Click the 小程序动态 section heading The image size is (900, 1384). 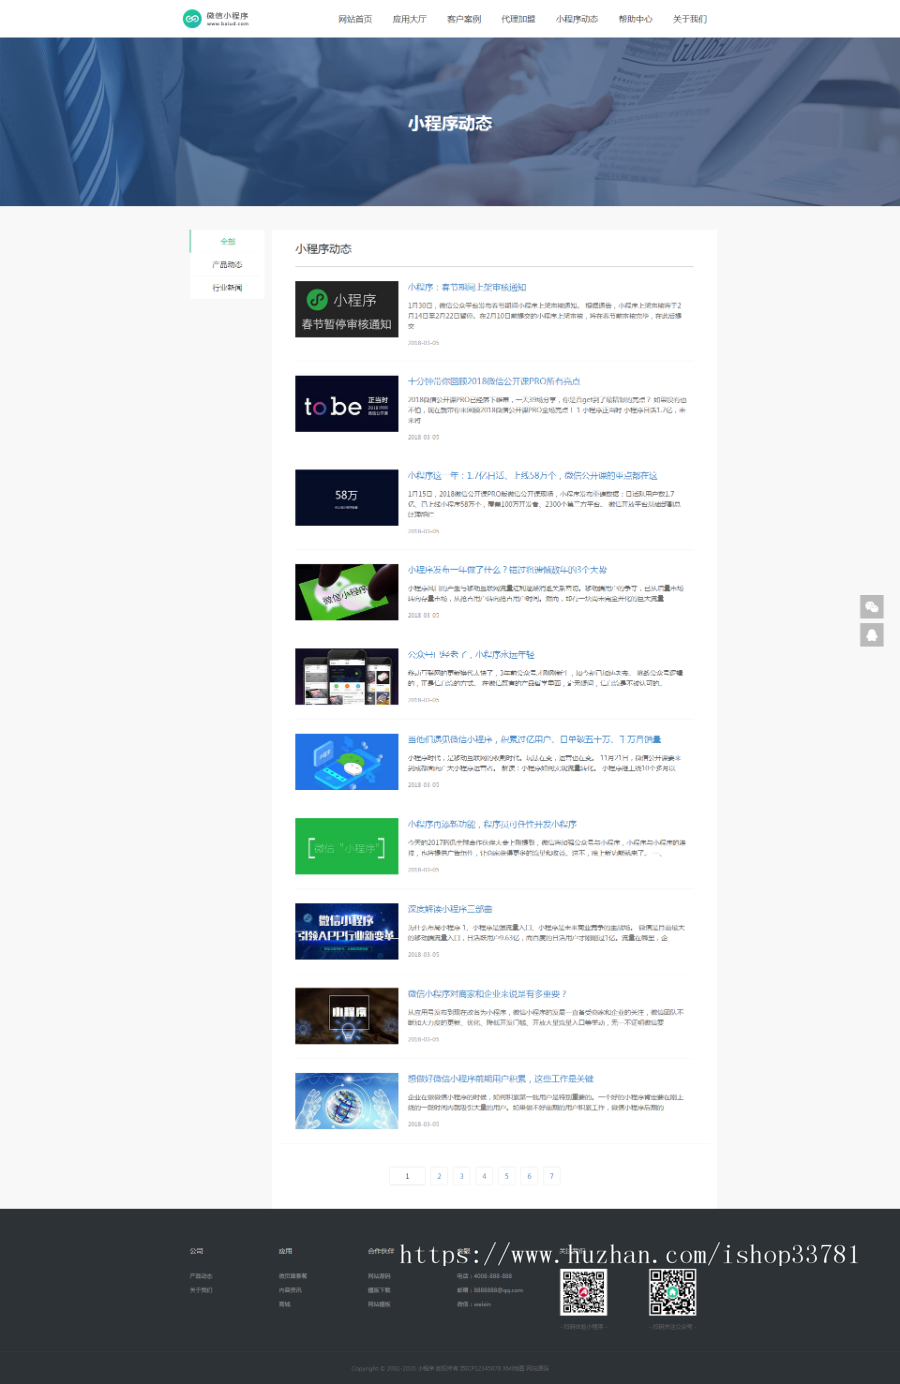[323, 249]
